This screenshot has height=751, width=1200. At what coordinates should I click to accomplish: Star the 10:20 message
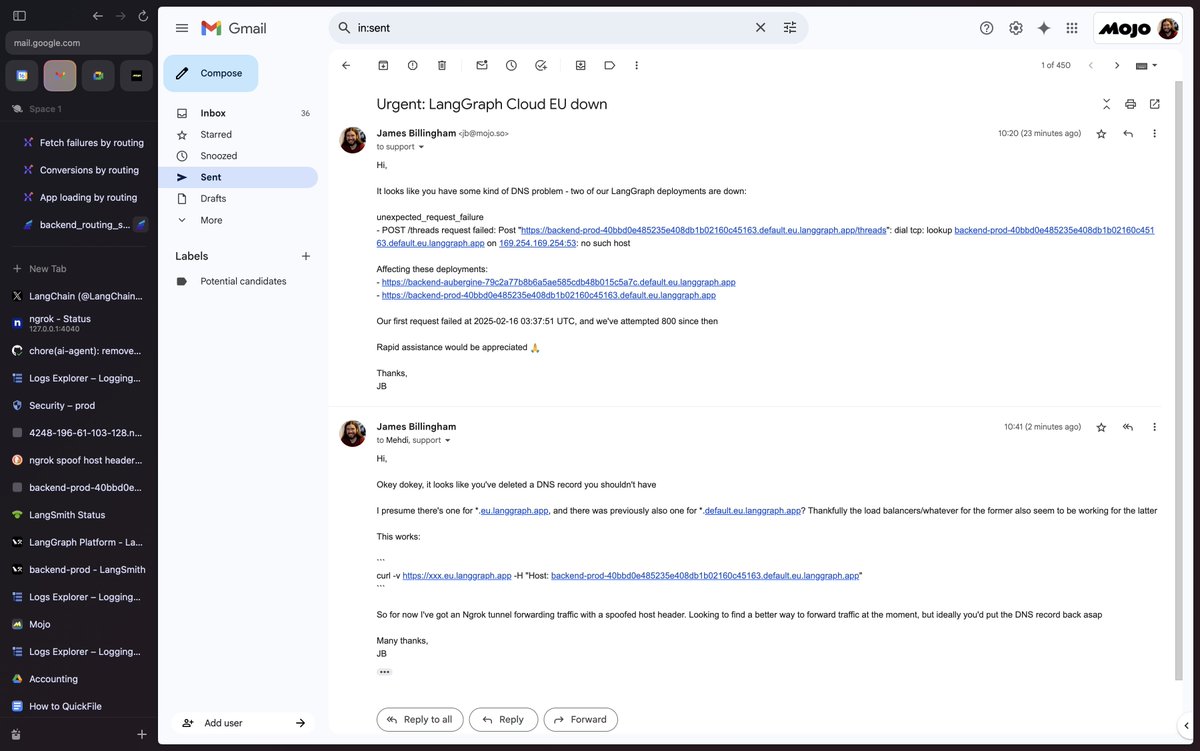tap(1101, 133)
